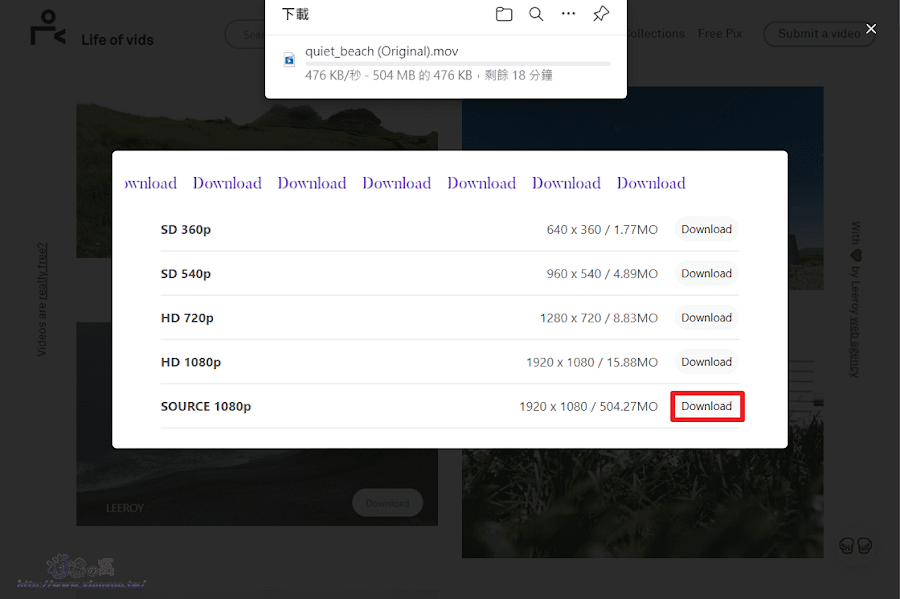Close the download modal with X

tap(871, 29)
